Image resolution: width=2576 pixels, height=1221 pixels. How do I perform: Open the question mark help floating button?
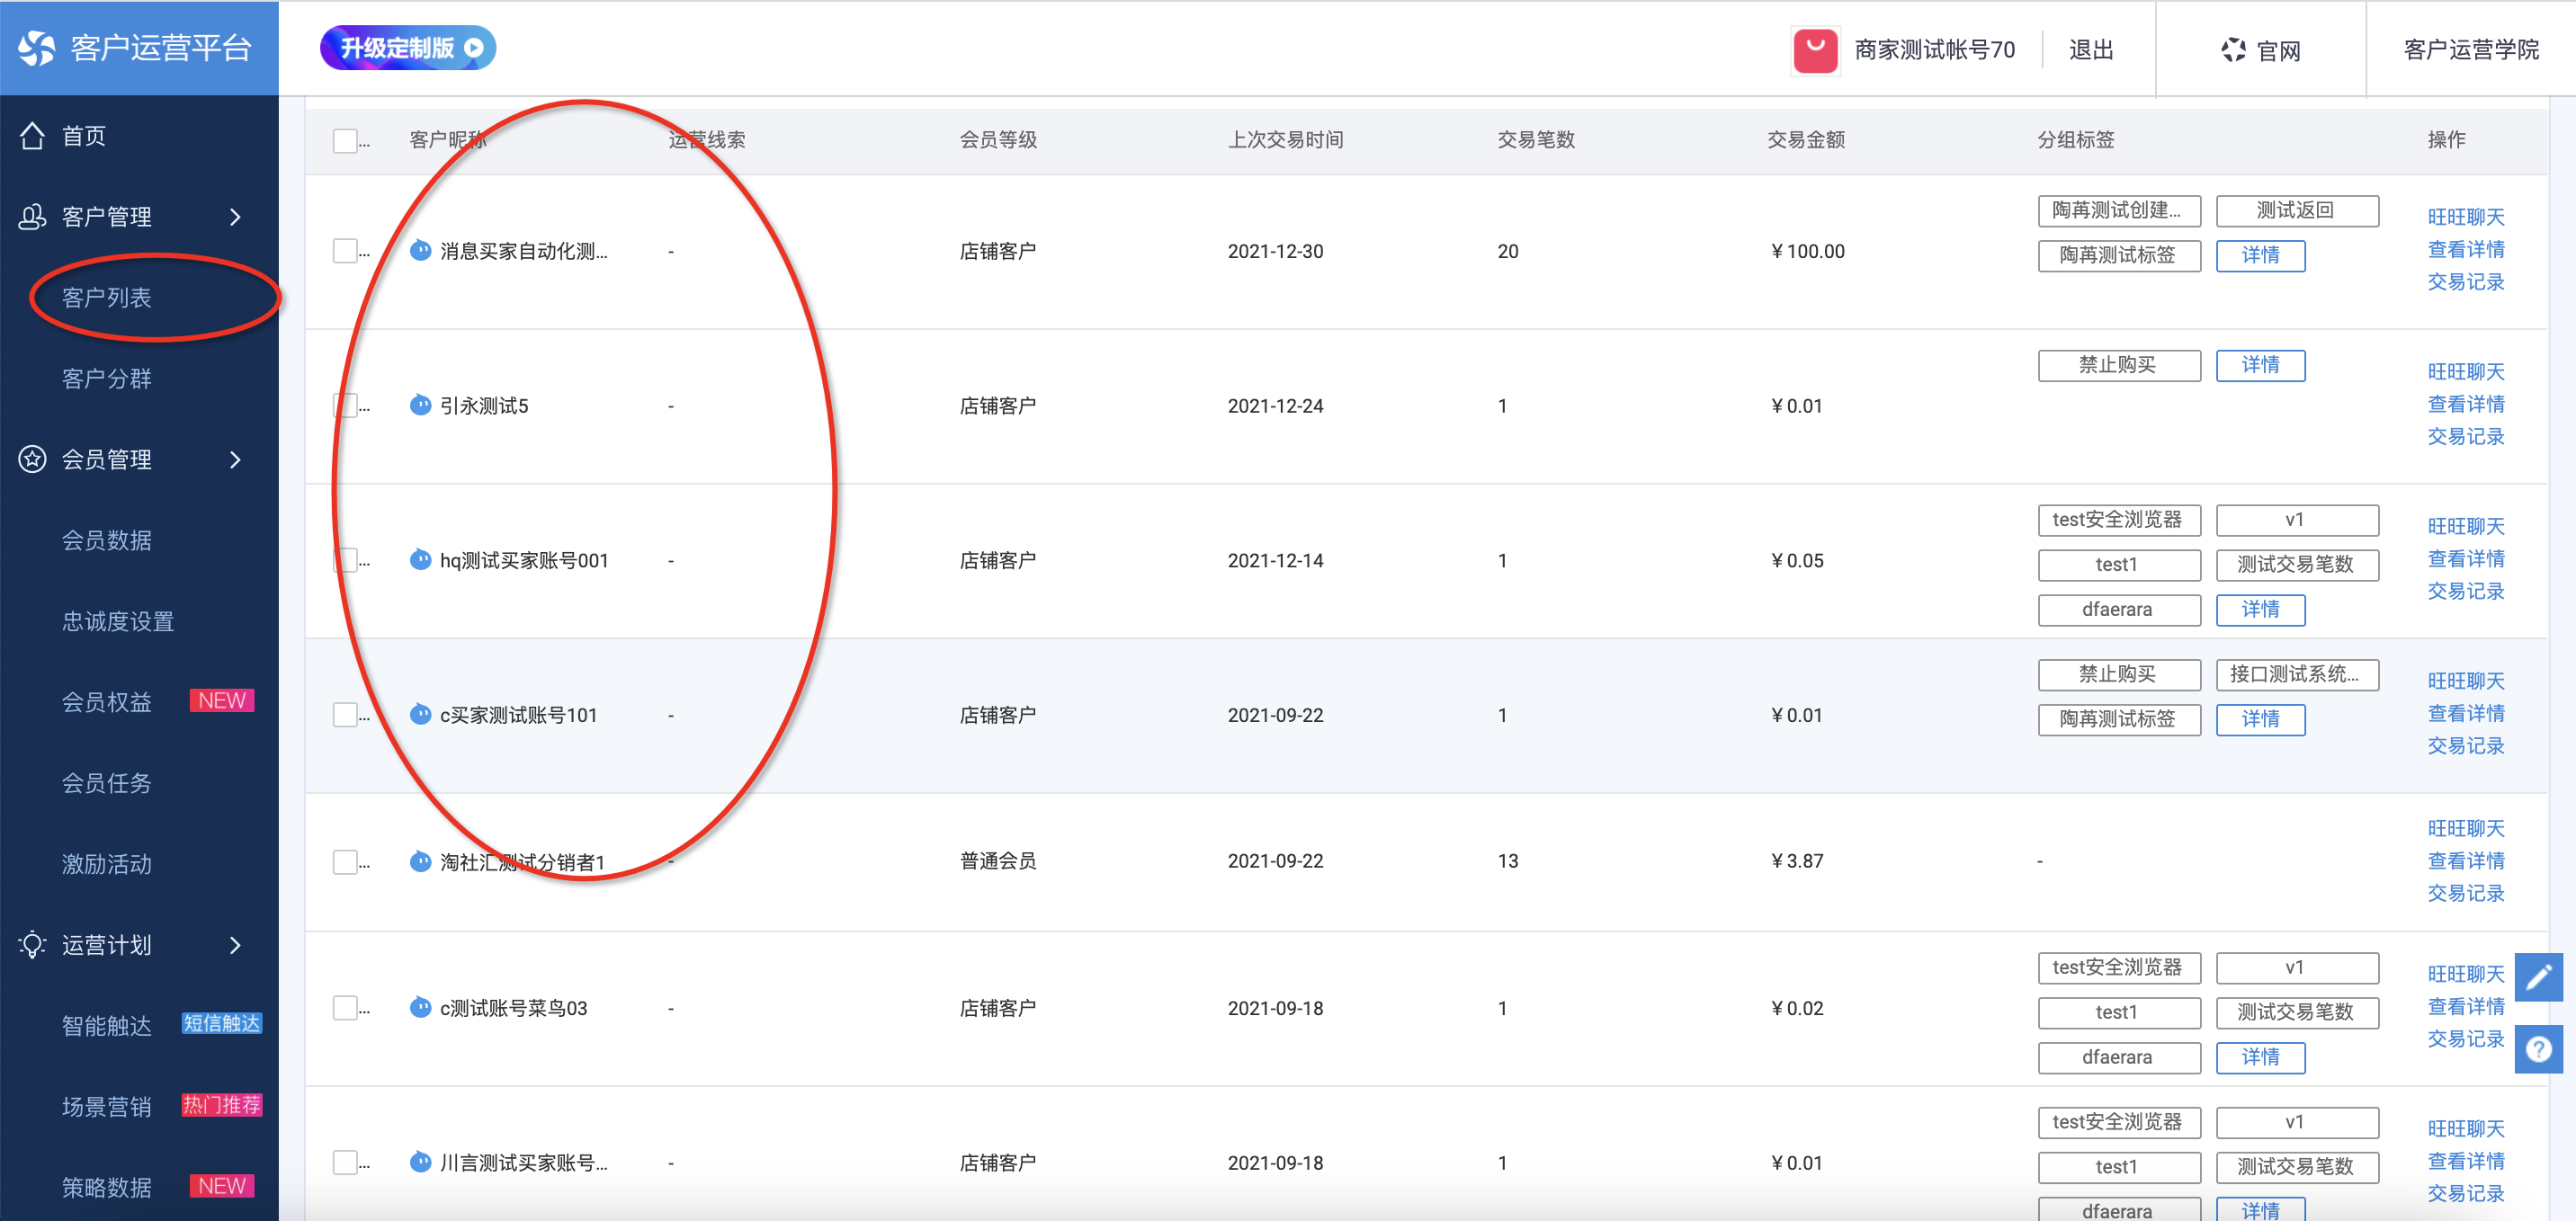[x=2538, y=1049]
